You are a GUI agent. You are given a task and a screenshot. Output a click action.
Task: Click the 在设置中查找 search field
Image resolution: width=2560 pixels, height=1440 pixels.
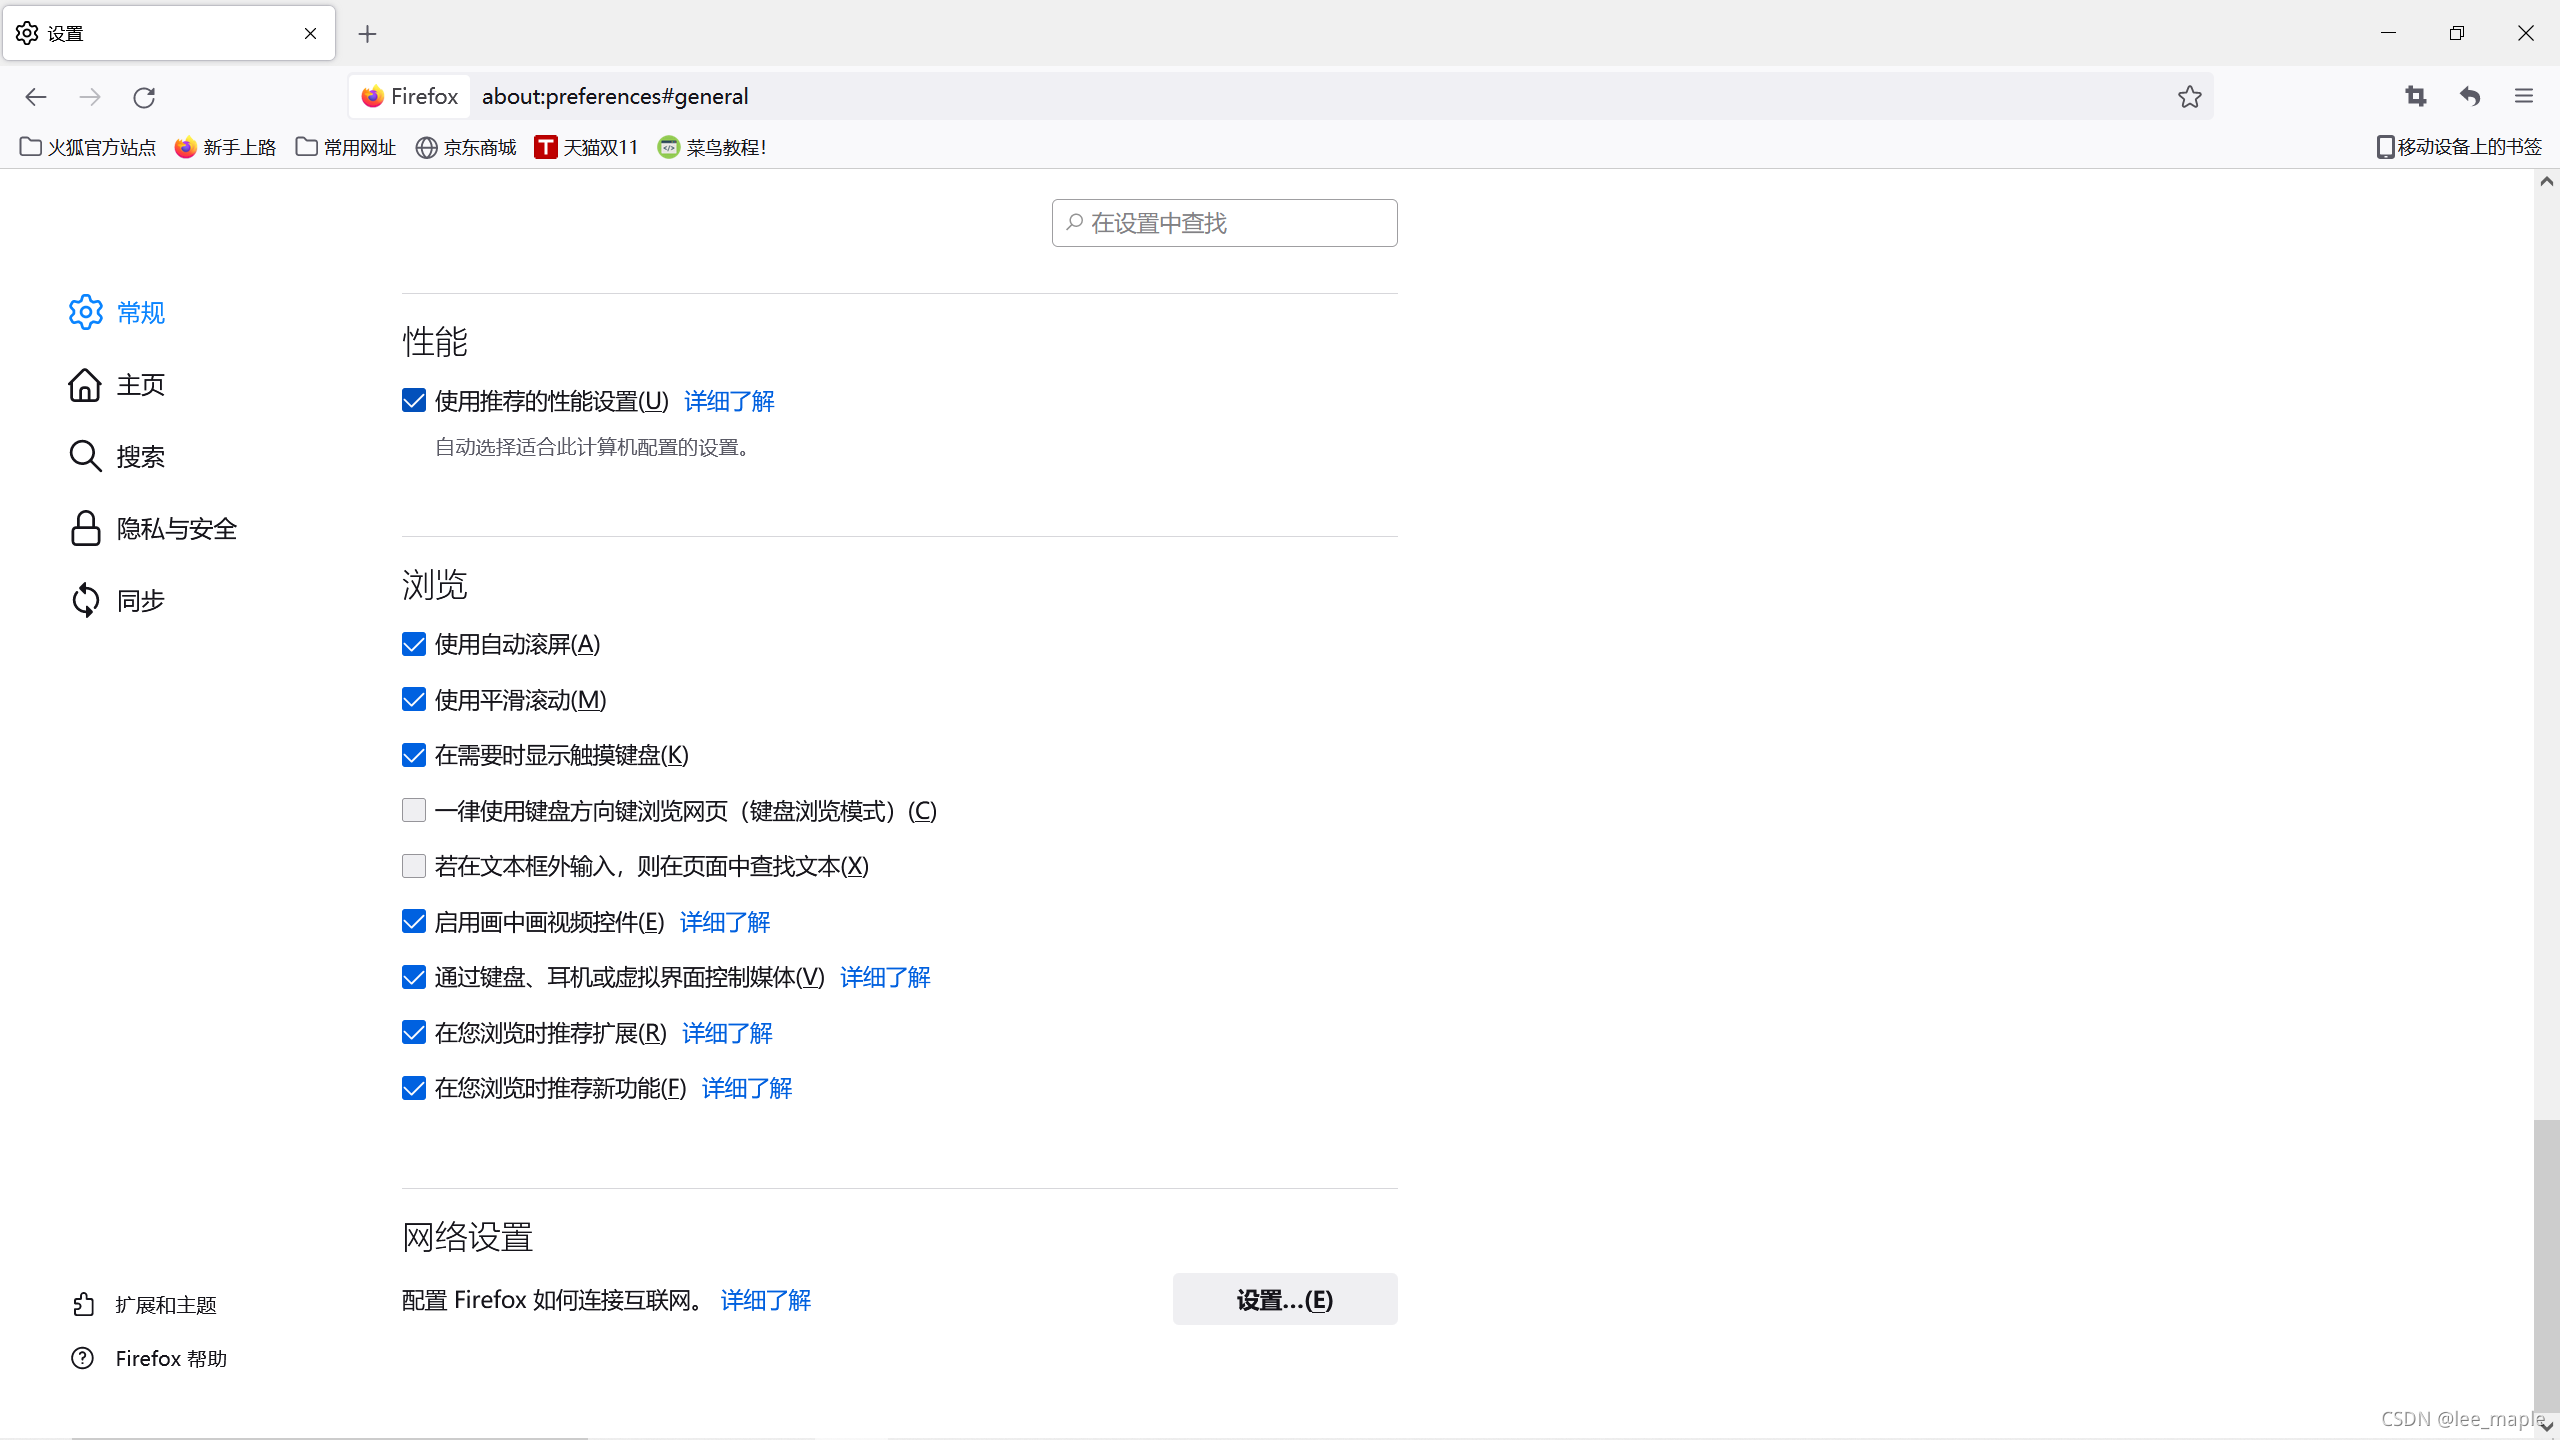(x=1225, y=223)
